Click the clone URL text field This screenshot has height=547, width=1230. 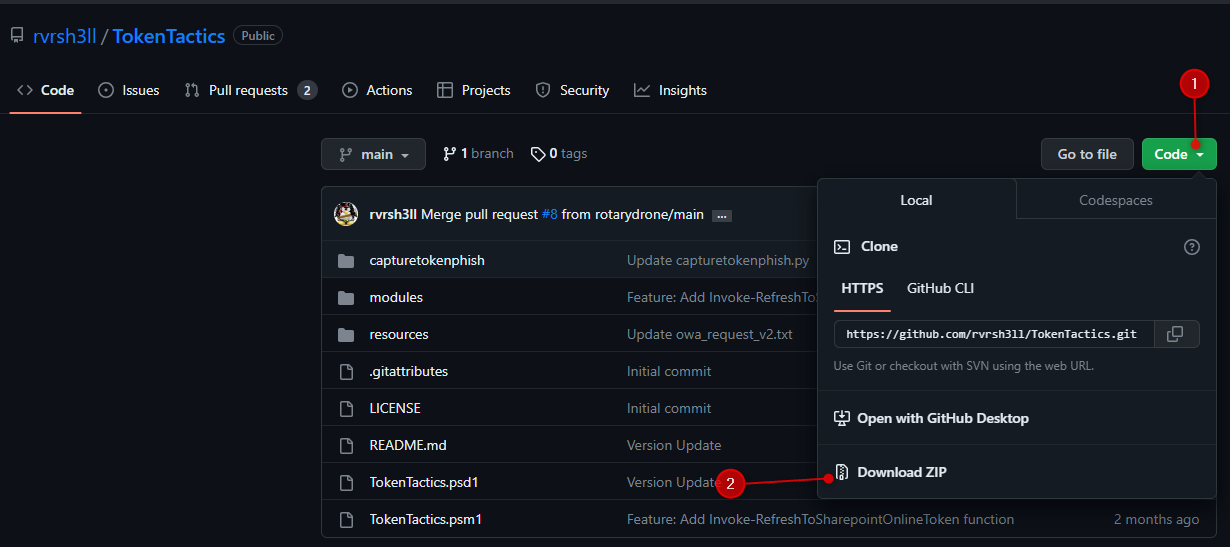coord(994,334)
